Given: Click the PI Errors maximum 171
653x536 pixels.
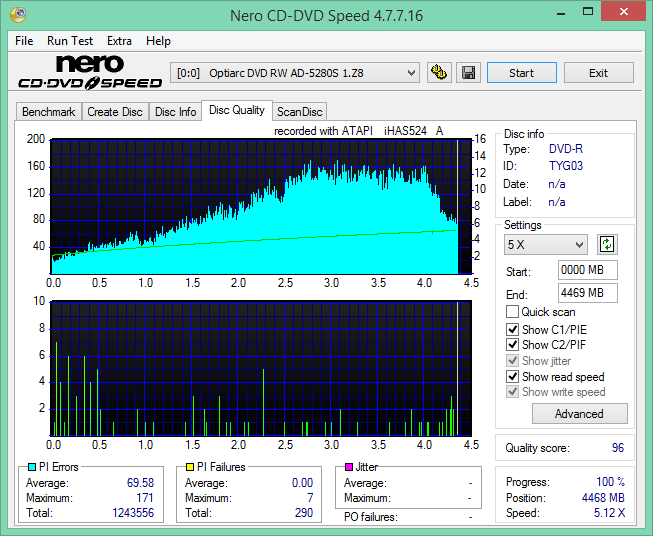Looking at the screenshot, I should pos(145,497).
